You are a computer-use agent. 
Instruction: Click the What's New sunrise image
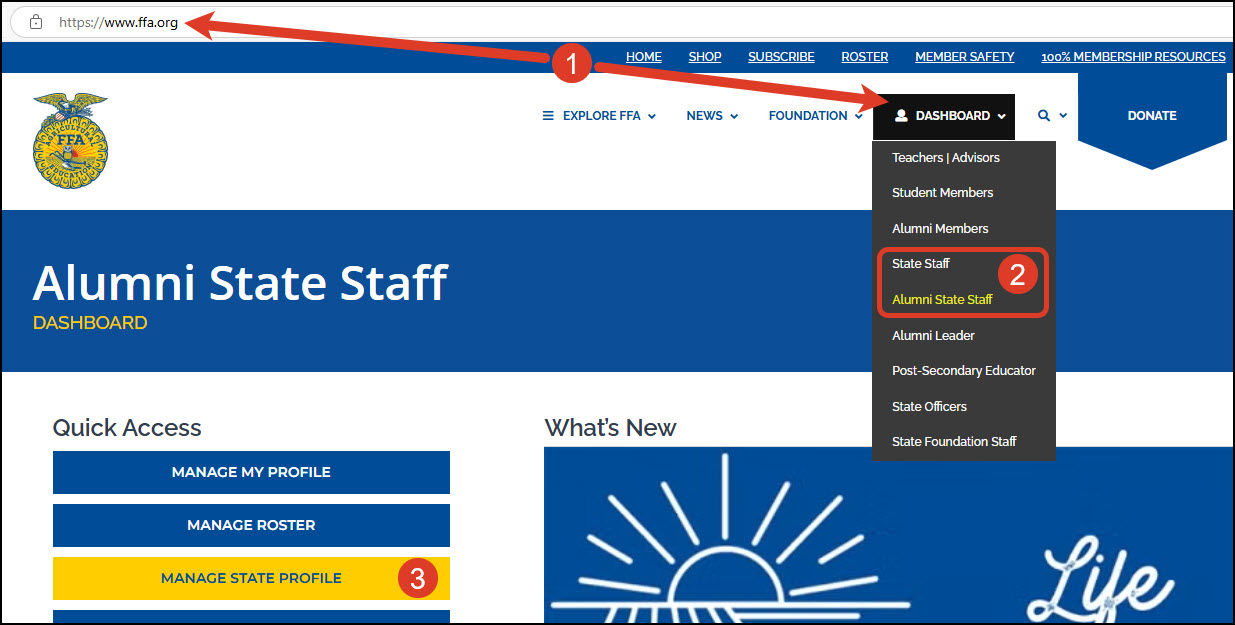click(888, 534)
